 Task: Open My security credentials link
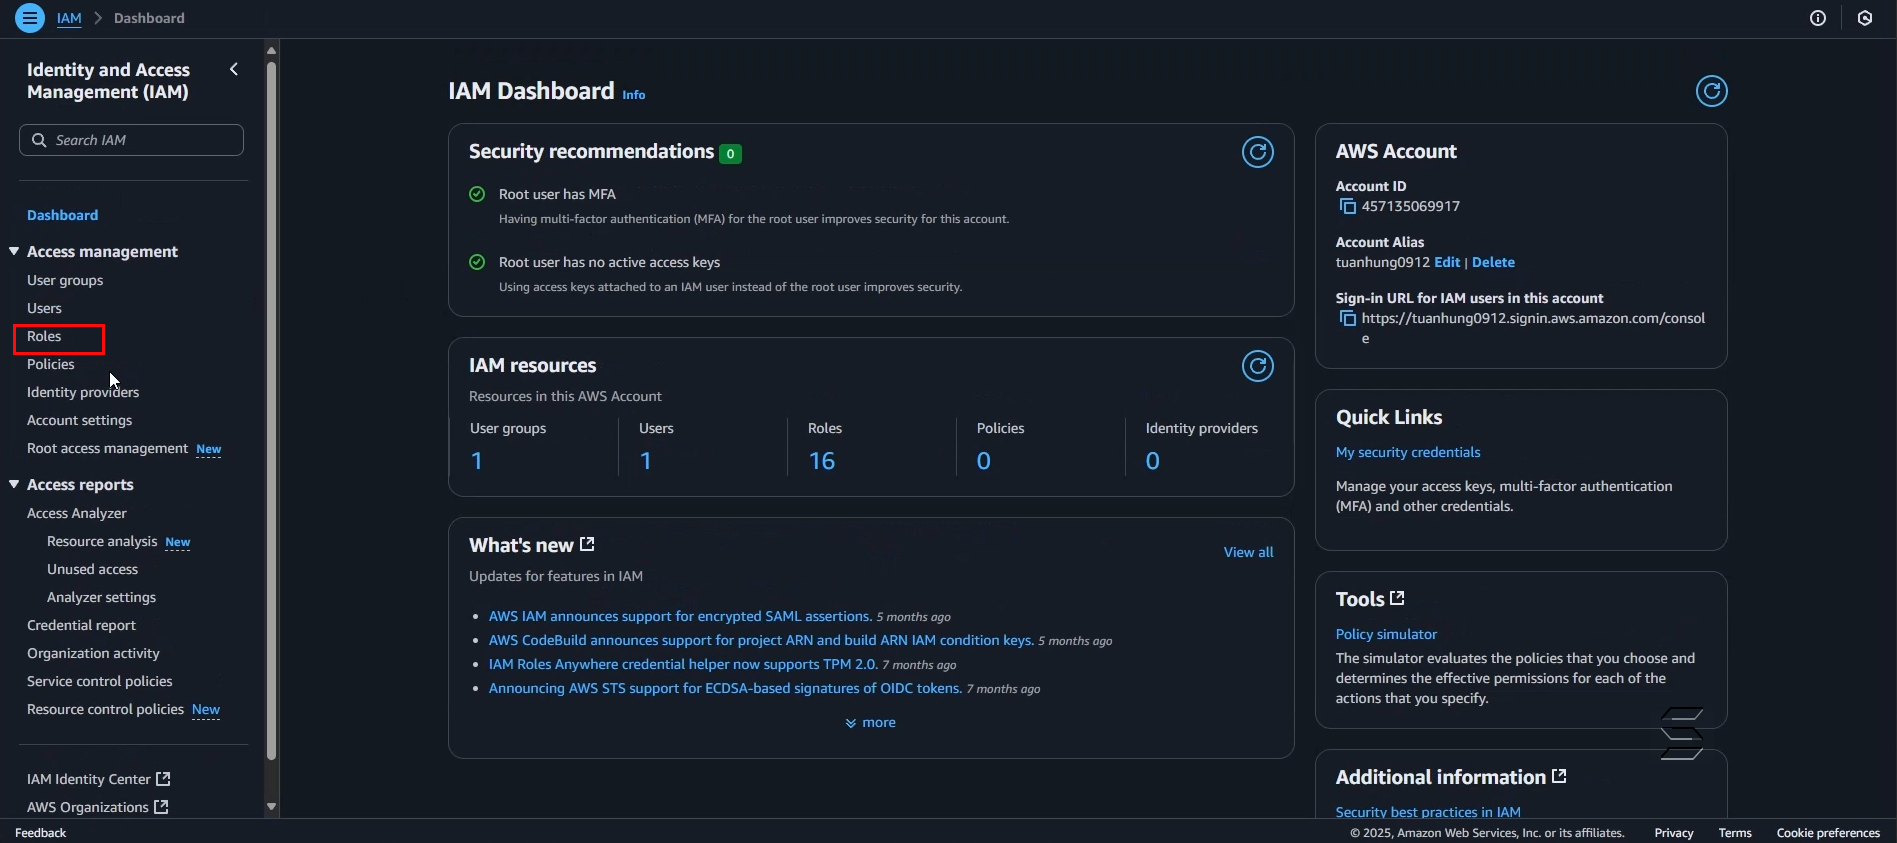1408,452
